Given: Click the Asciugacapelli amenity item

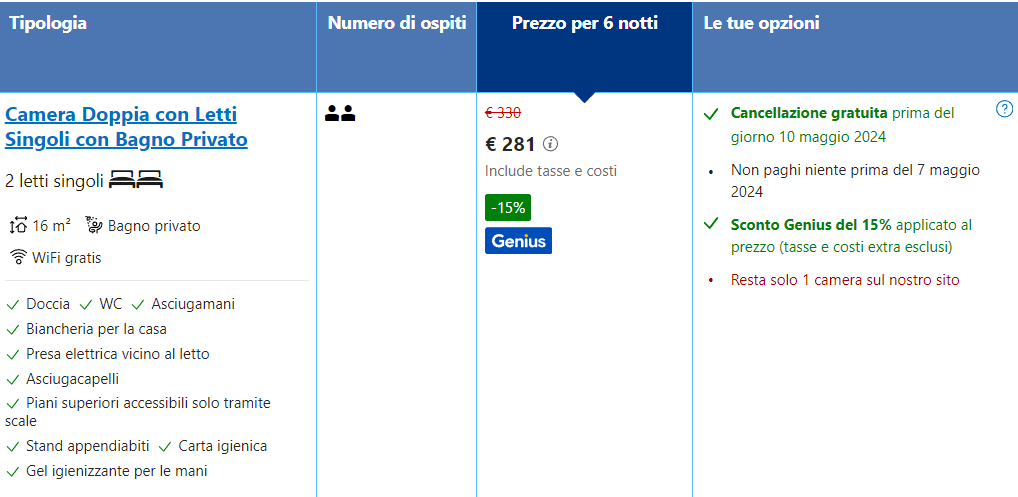Looking at the screenshot, I should 72,379.
